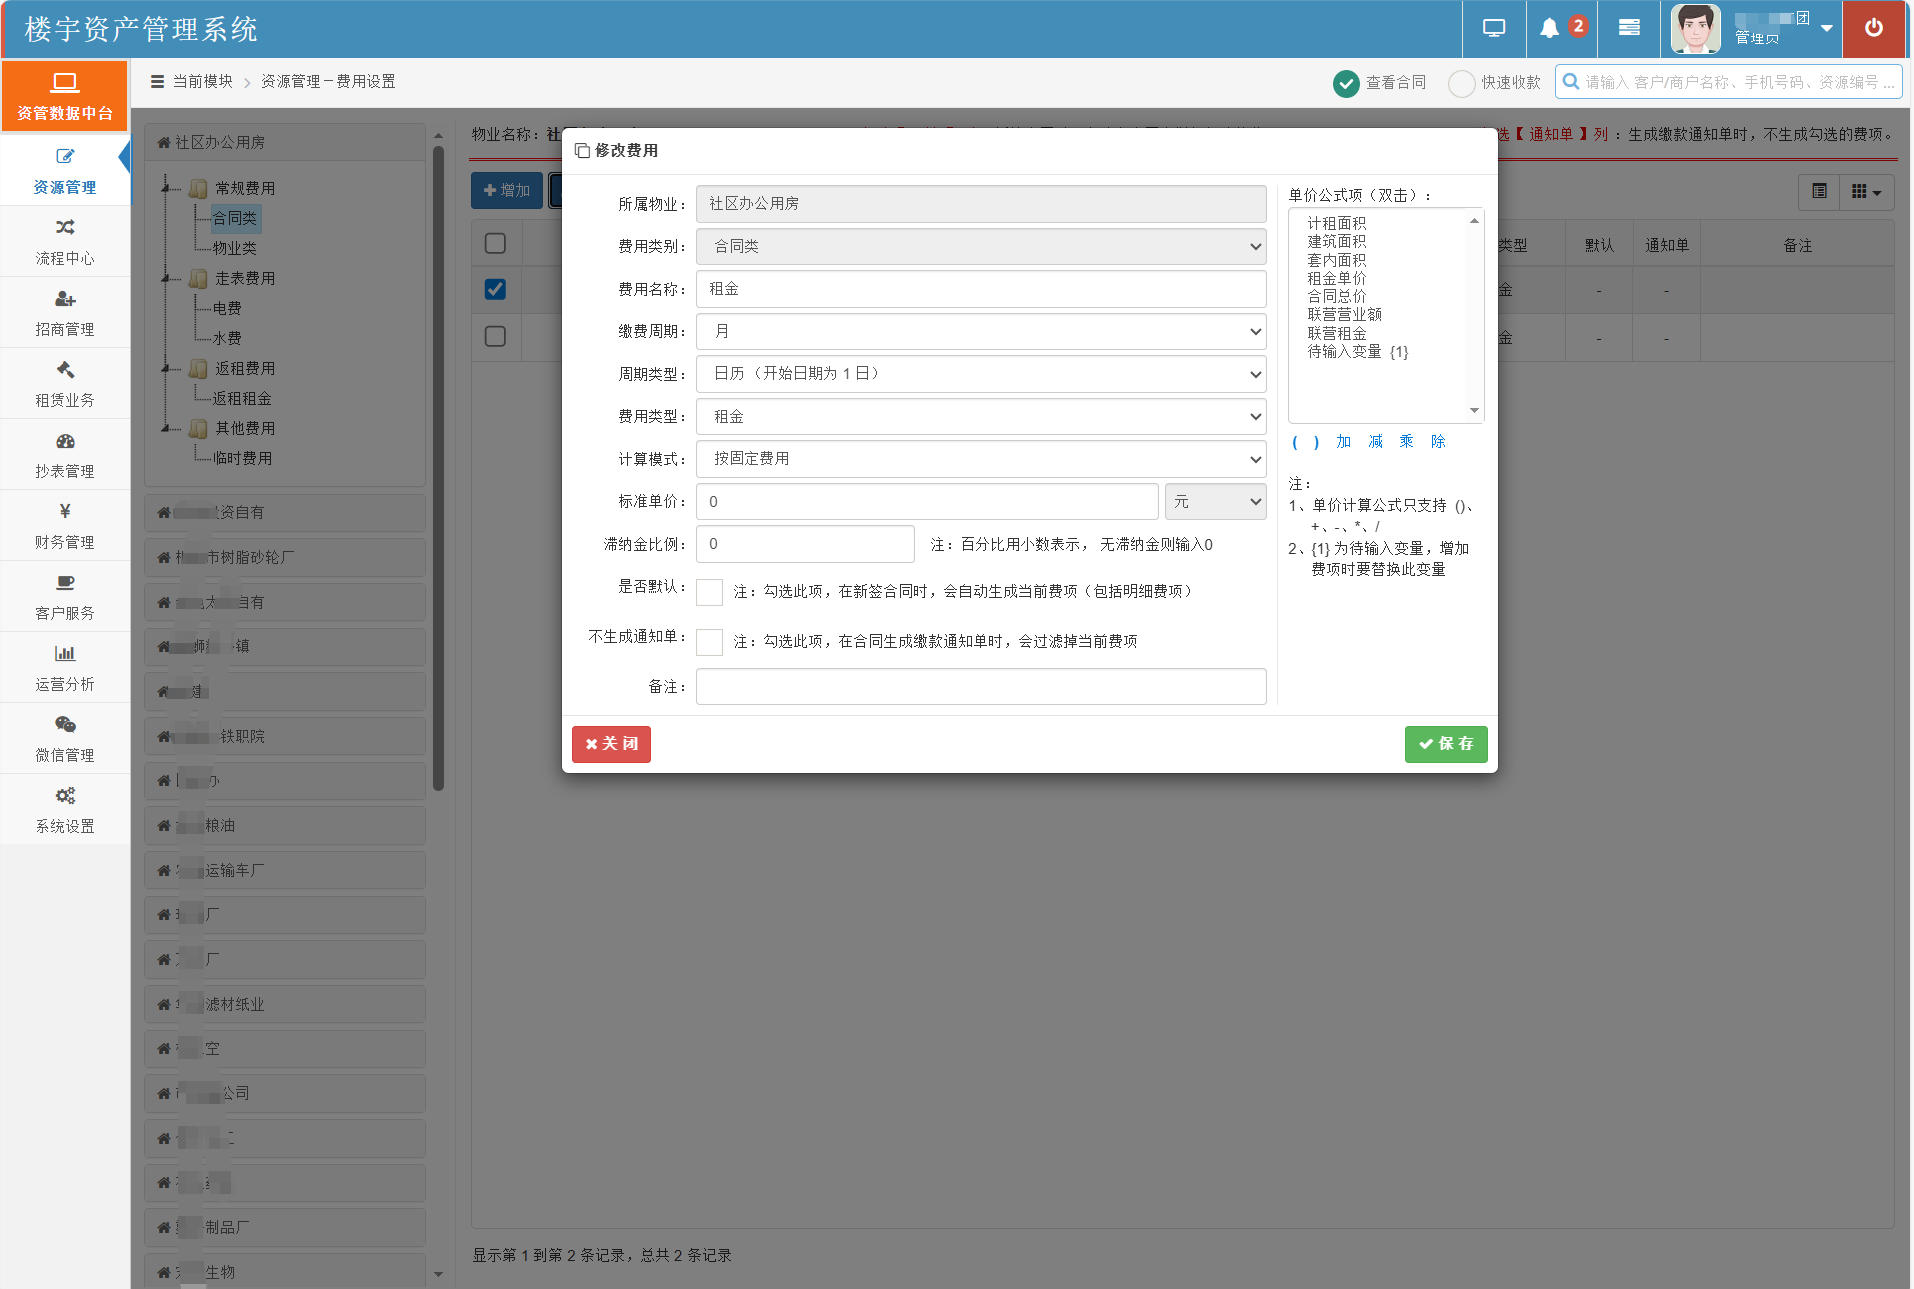The image size is (1914, 1289).
Task: Click the search magnifier icon
Action: pyautogui.click(x=1571, y=82)
